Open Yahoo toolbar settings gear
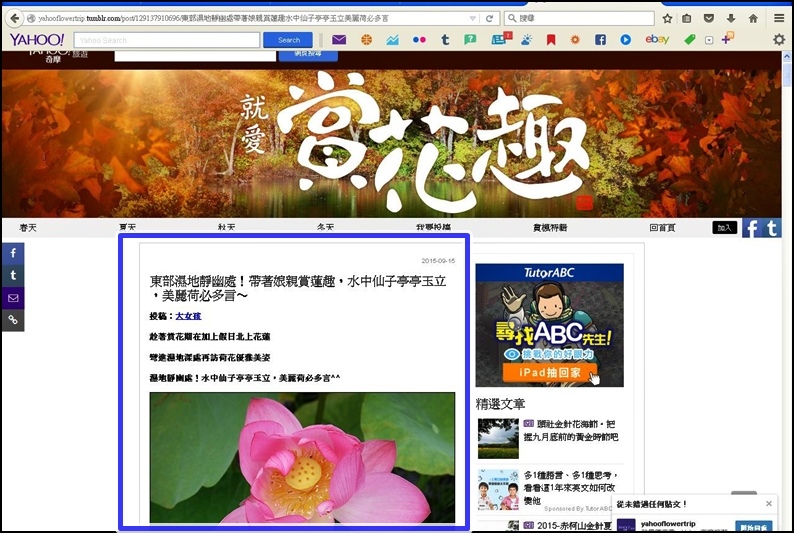Viewport: 794px width, 534px height. [x=779, y=39]
